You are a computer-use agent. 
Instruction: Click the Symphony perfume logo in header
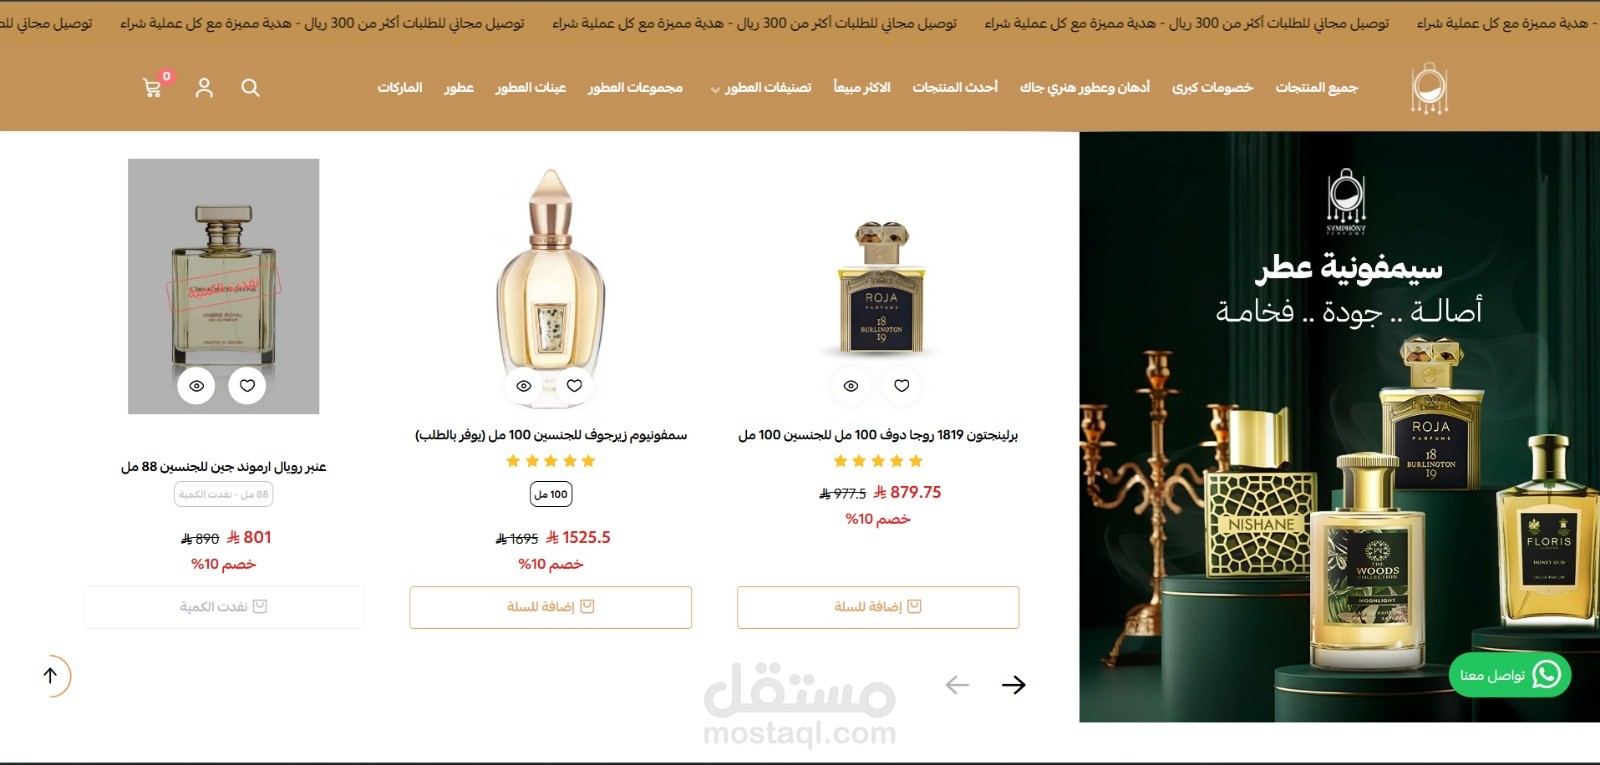(x=1429, y=88)
